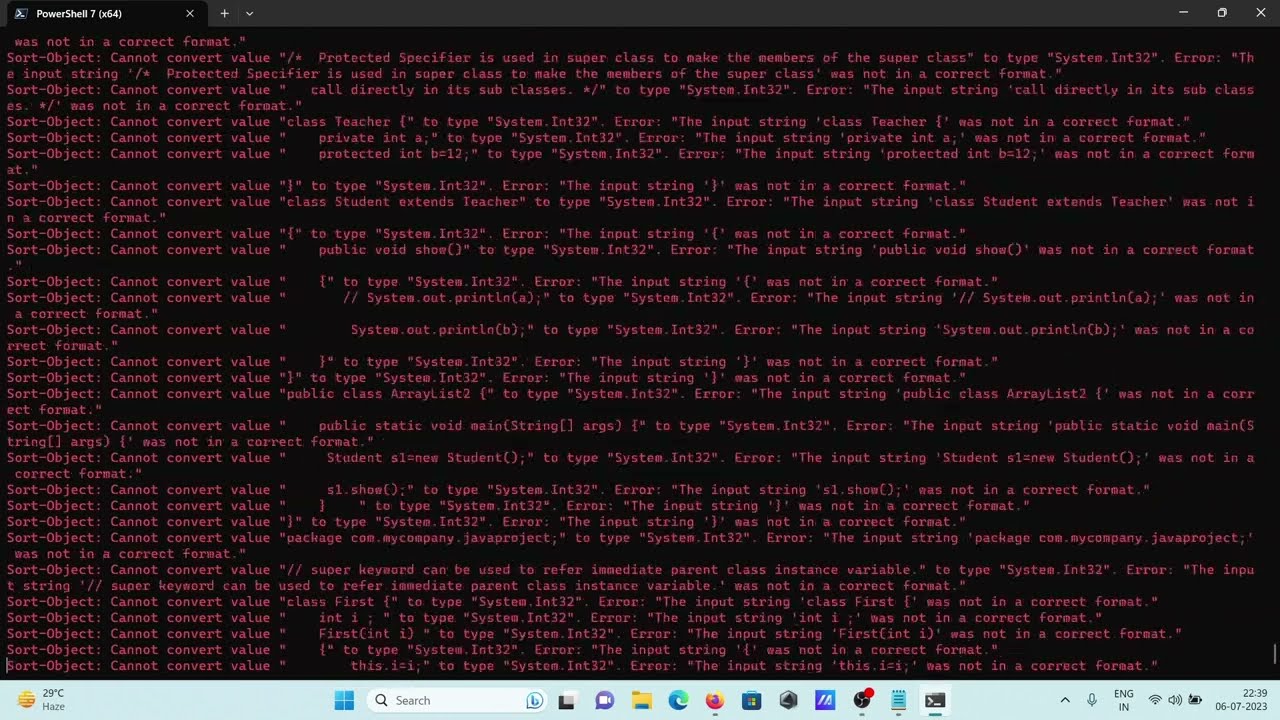
Task: Close the PowerShell 7 (x64) tab
Action: click(190, 13)
